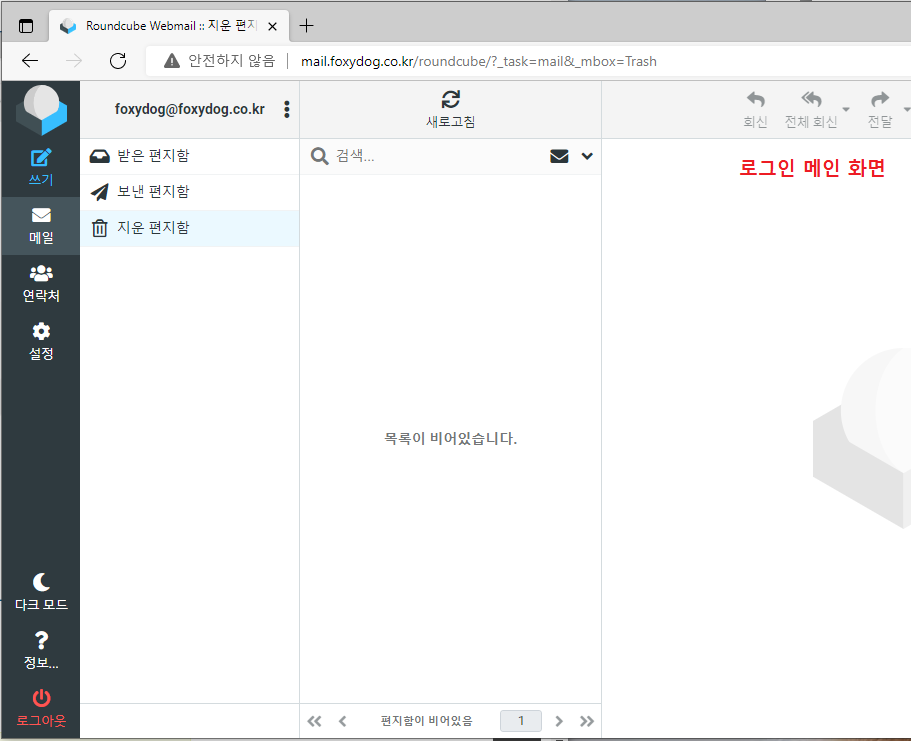
Task: Click the search magnifier icon
Action: [x=320, y=156]
